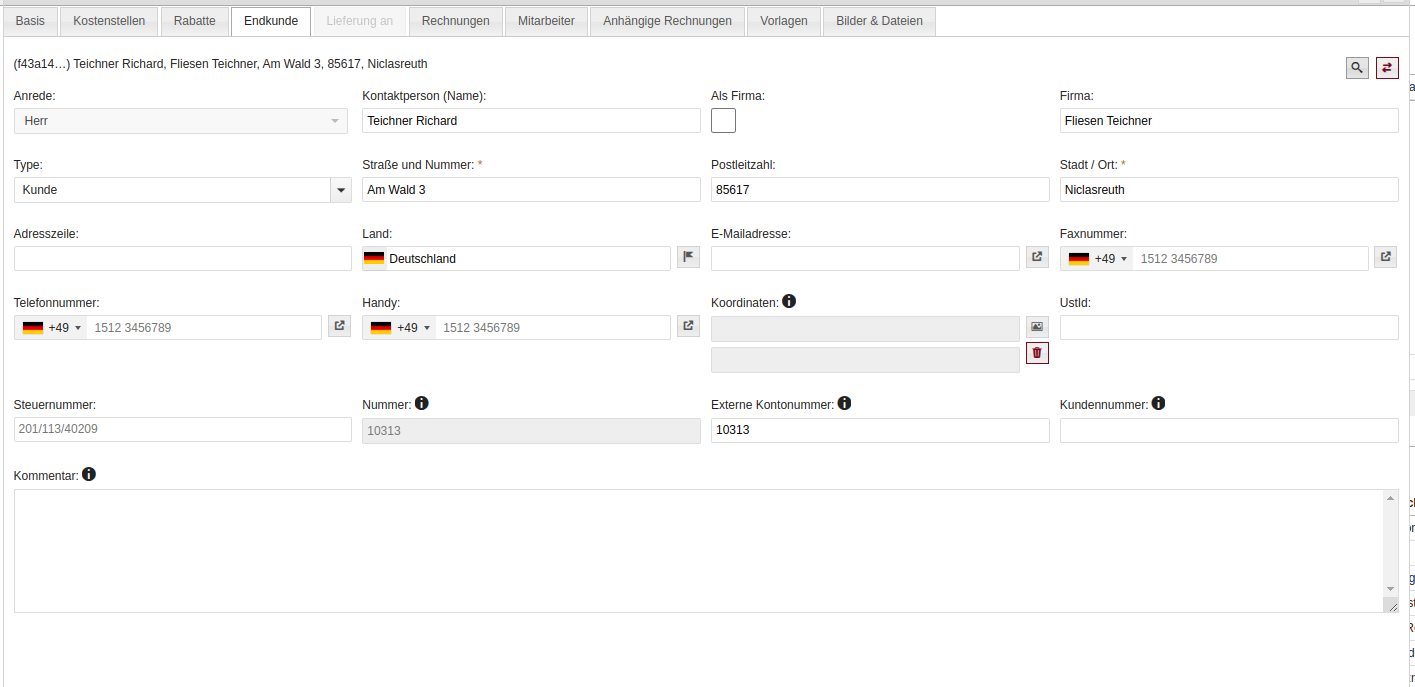Switch to the Rechnungen tab
1415x687 pixels.
tap(455, 21)
